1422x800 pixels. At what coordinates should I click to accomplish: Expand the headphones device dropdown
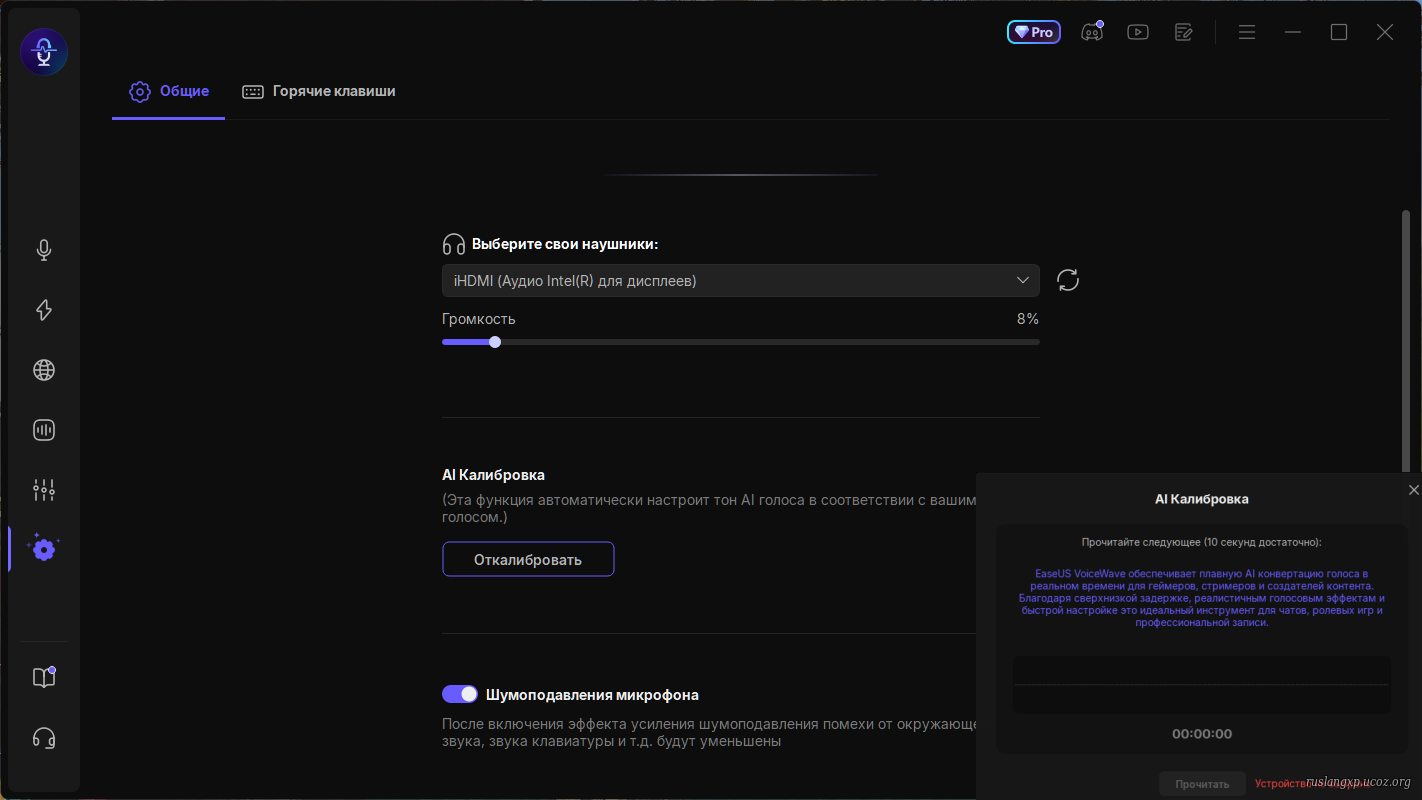point(740,281)
